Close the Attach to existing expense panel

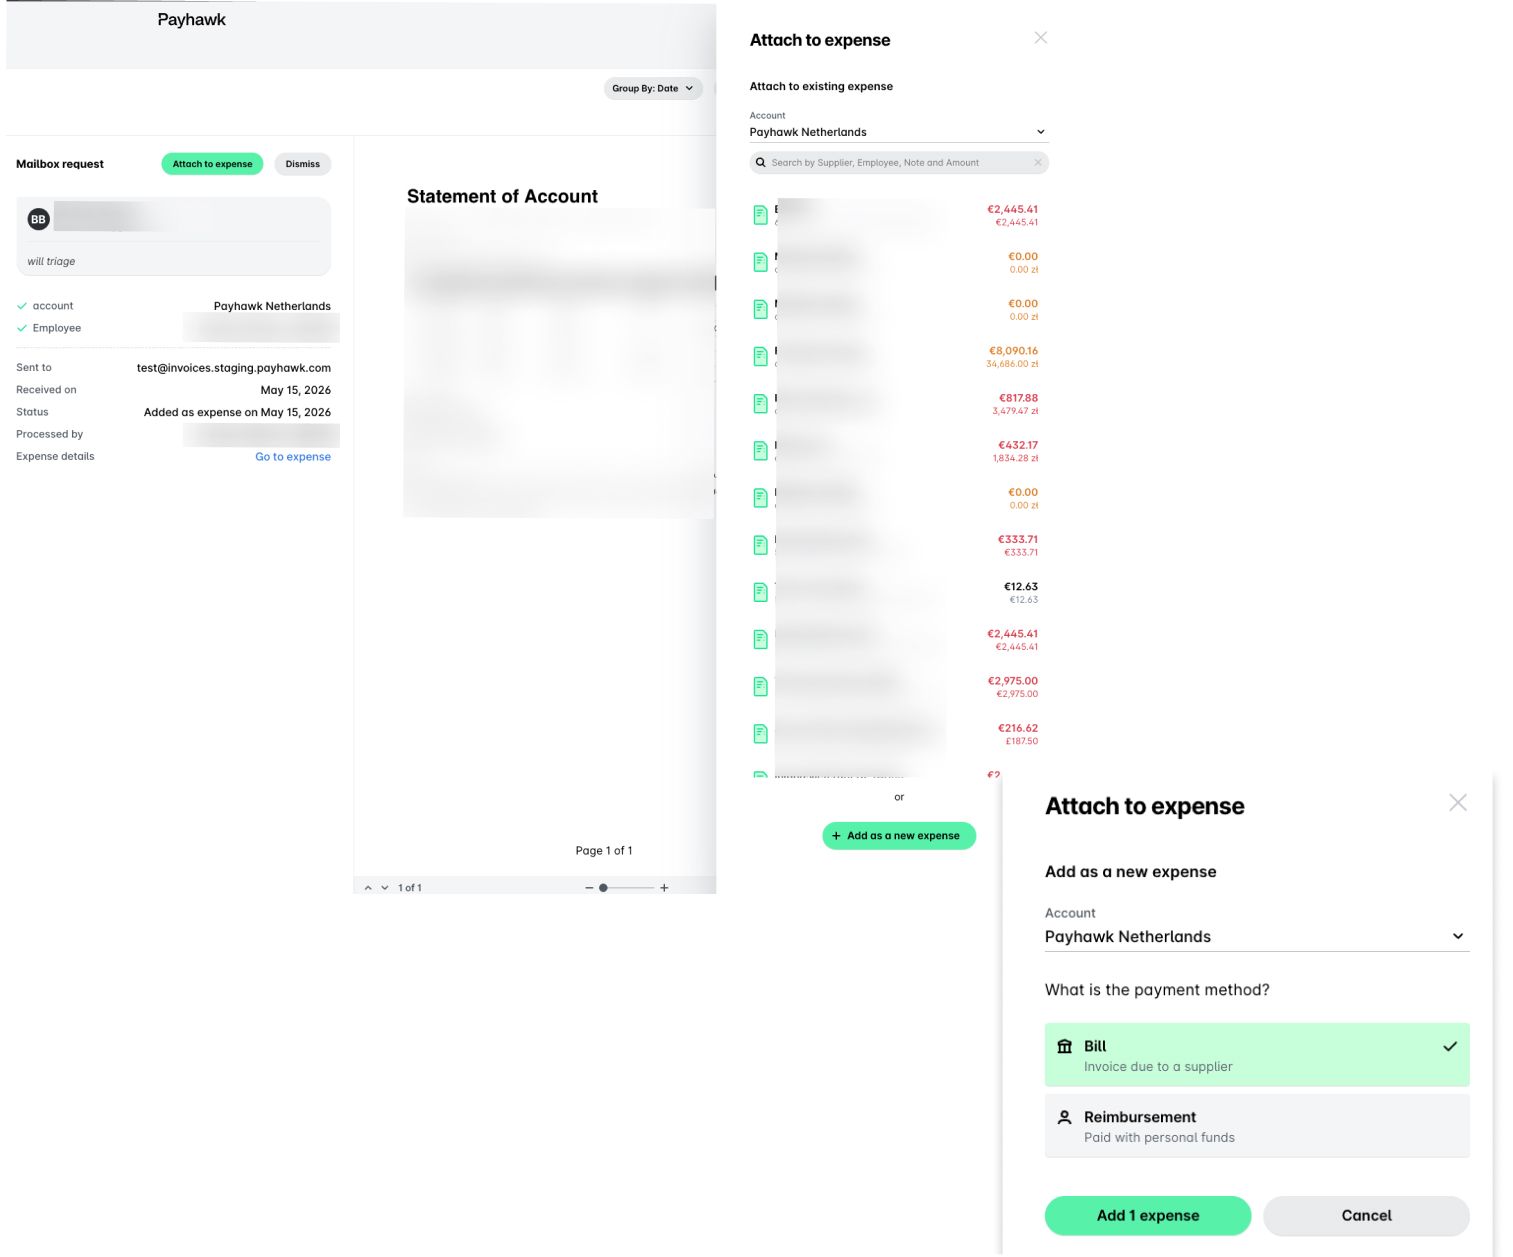tap(1041, 38)
